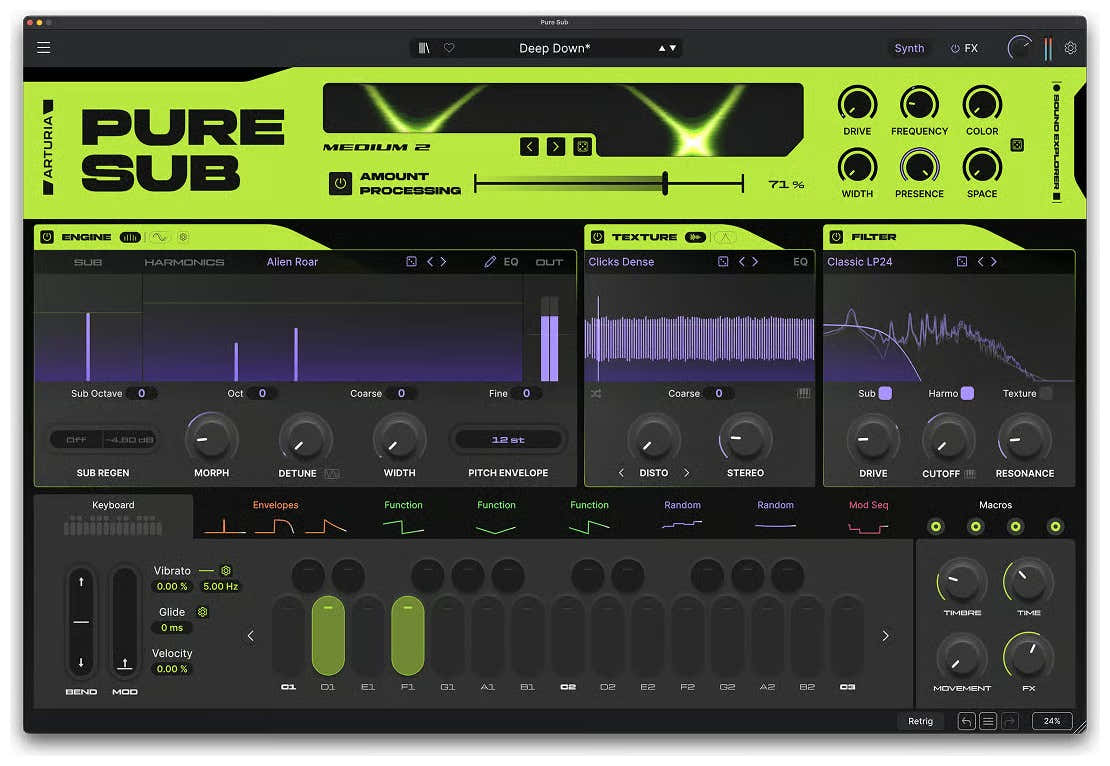Randomize the macro knobs dice icon
Viewport: 1110px width, 766px height.
tap(1017, 145)
